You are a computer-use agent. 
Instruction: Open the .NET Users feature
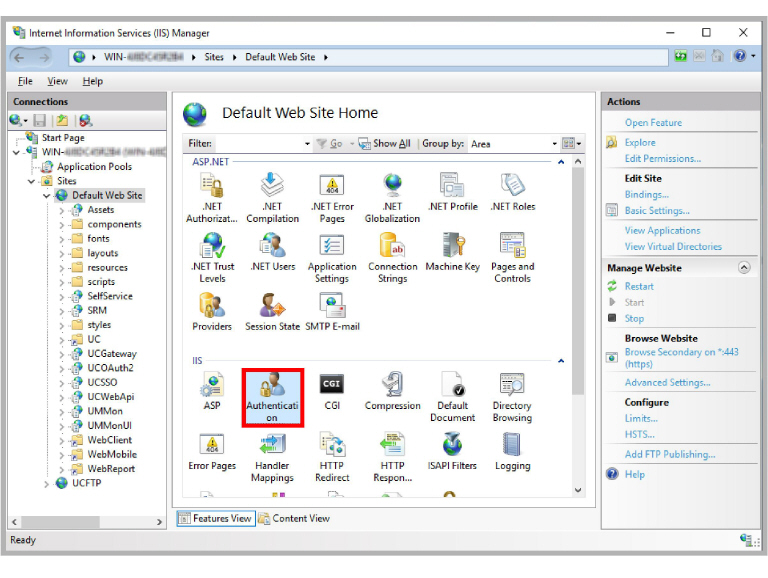(273, 252)
